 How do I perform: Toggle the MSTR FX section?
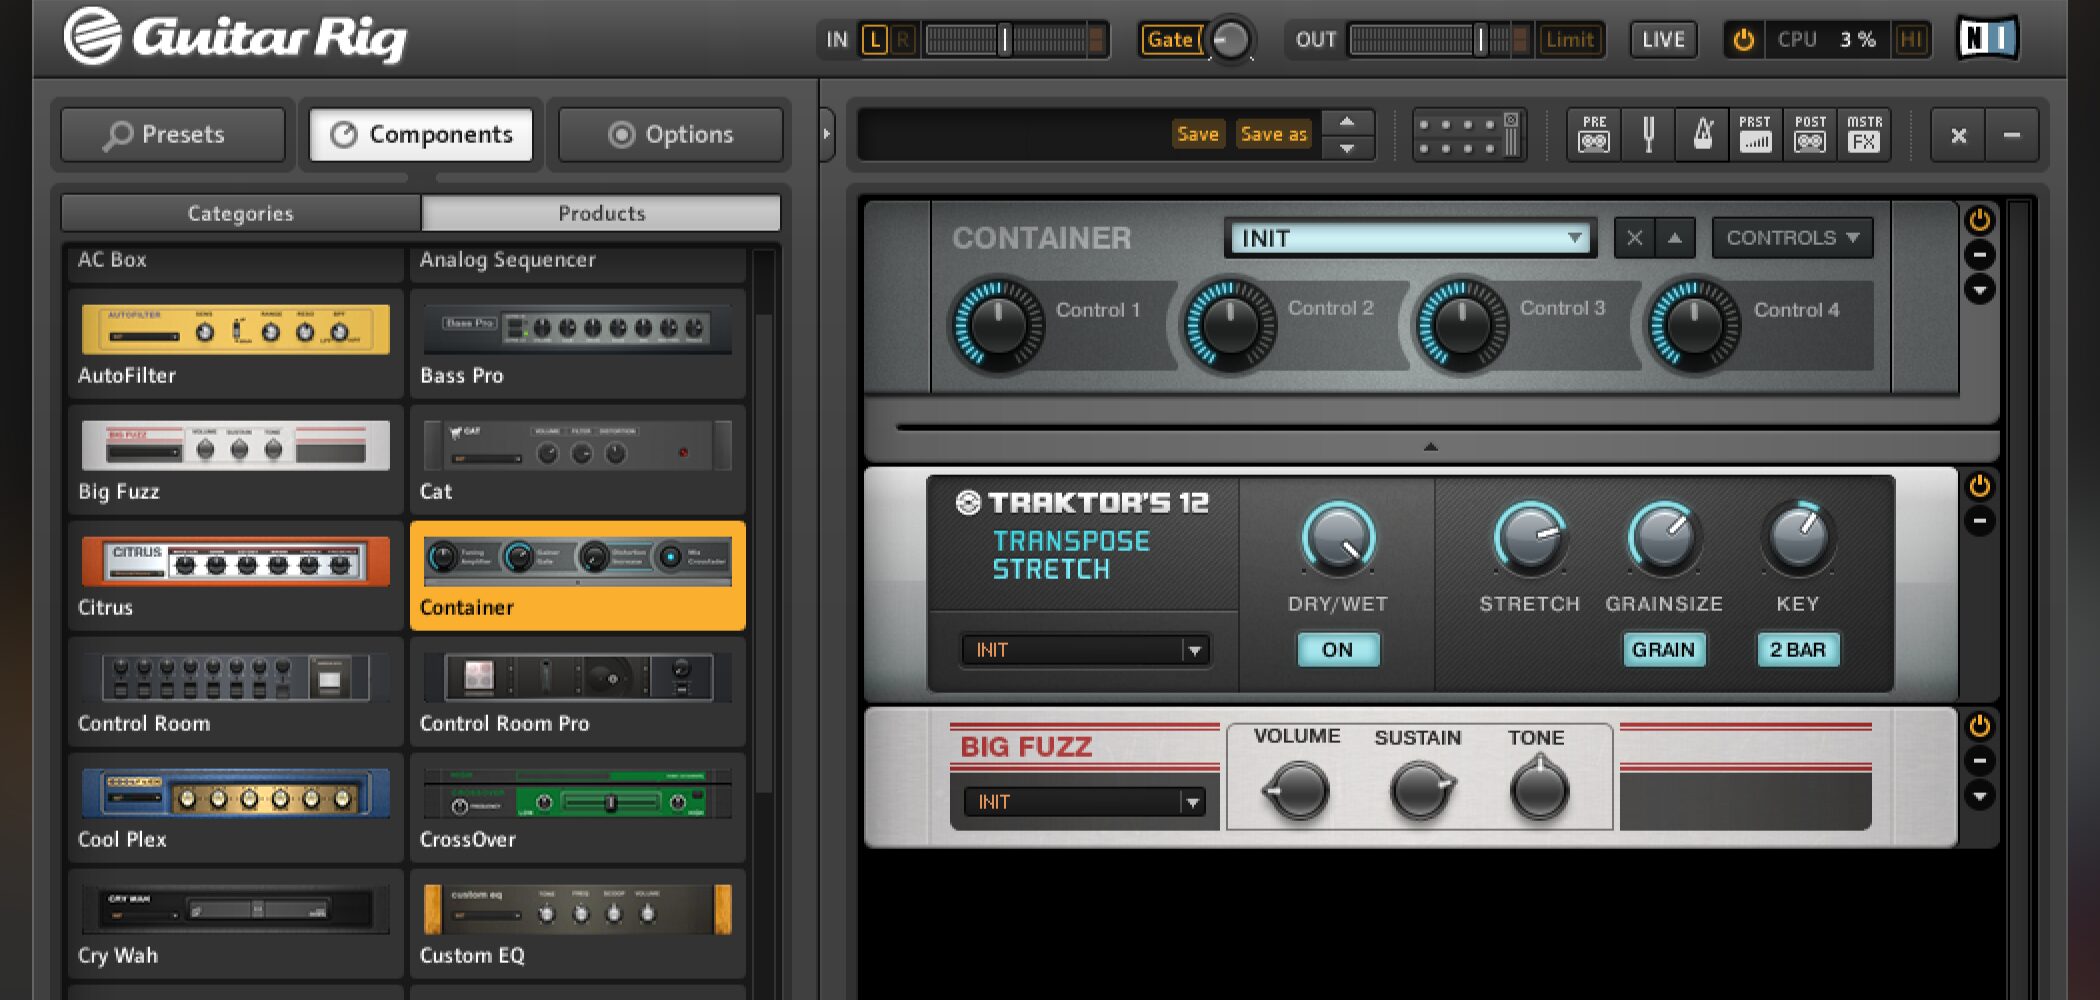tap(1865, 135)
